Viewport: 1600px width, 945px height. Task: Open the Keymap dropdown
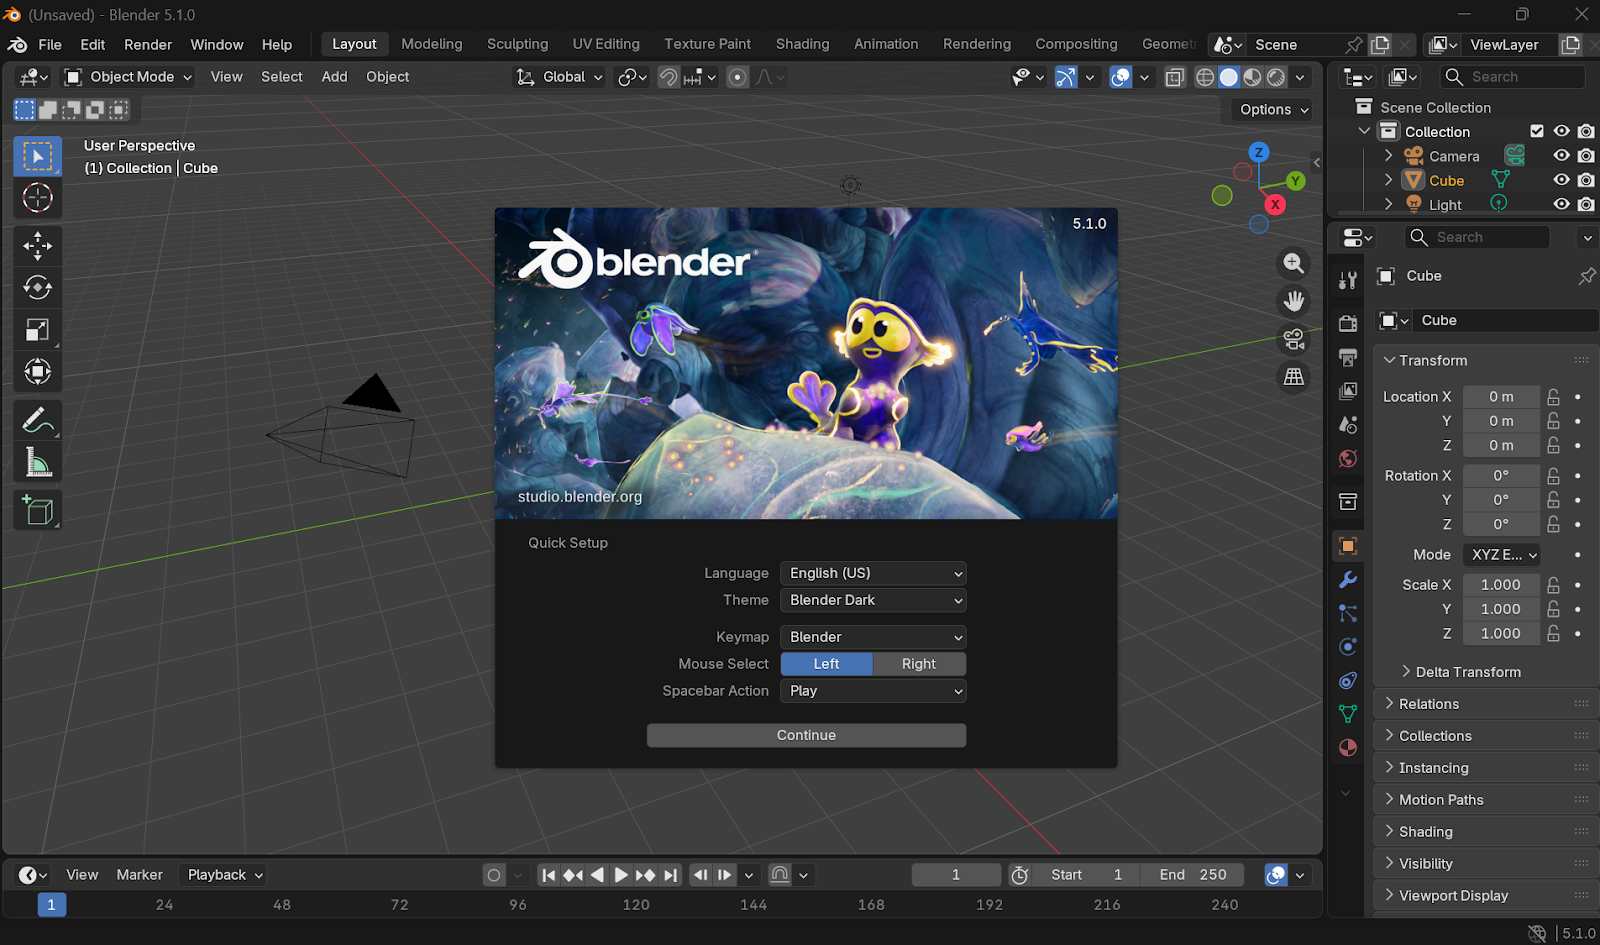tap(873, 637)
